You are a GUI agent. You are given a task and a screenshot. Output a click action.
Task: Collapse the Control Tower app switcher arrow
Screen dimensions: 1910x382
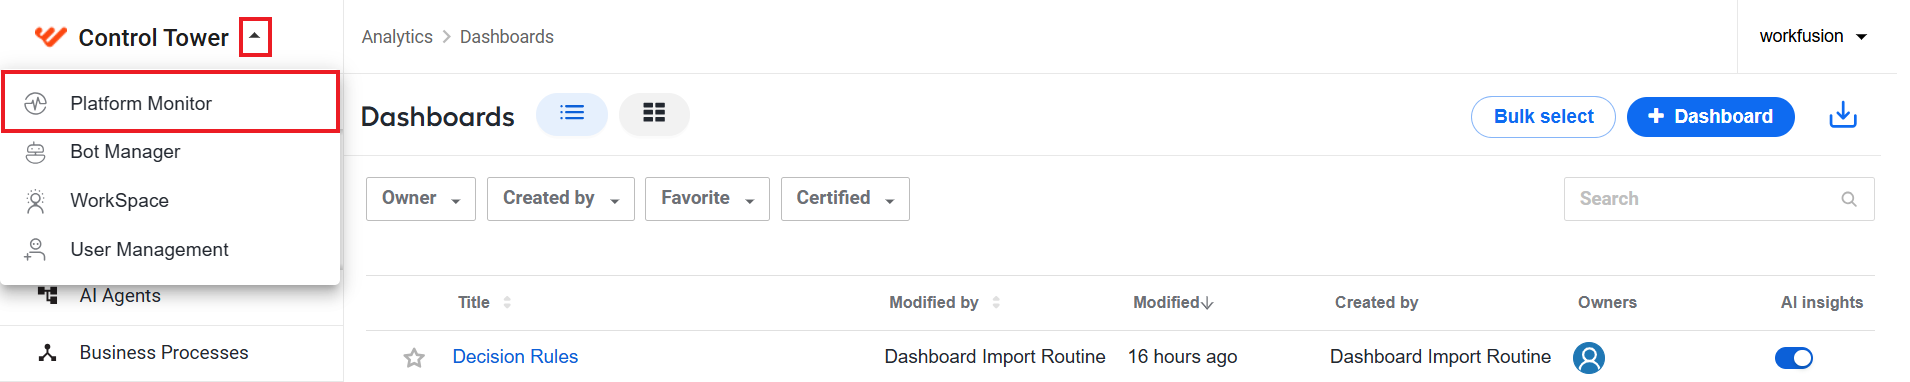[255, 37]
